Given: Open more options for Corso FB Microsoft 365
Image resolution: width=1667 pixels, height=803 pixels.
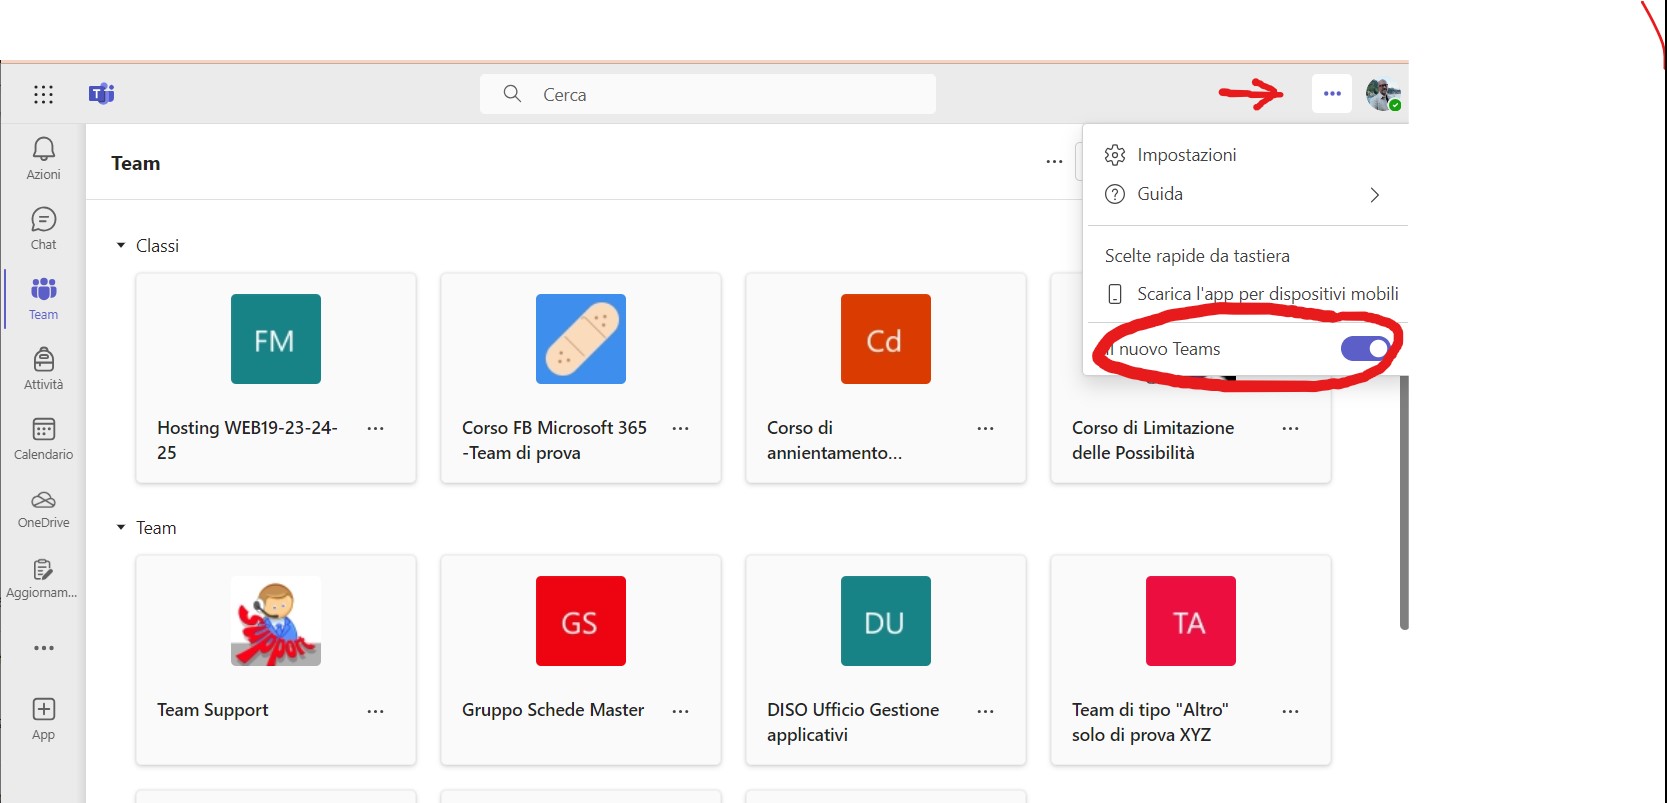Looking at the screenshot, I should (681, 428).
